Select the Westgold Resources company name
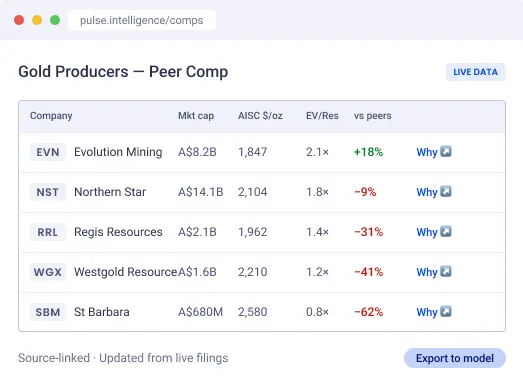523x385 pixels. [125, 272]
